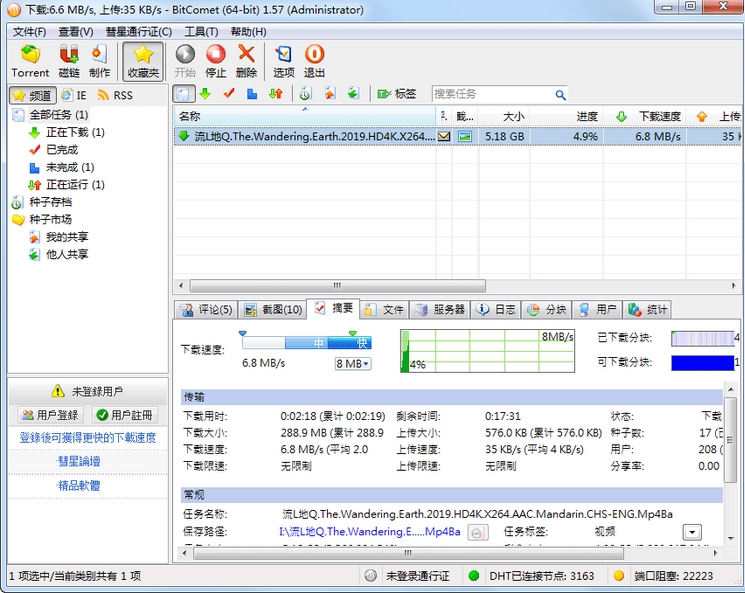Open the 8 MB speed dropdown
The width and height of the screenshot is (745, 593).
(353, 364)
